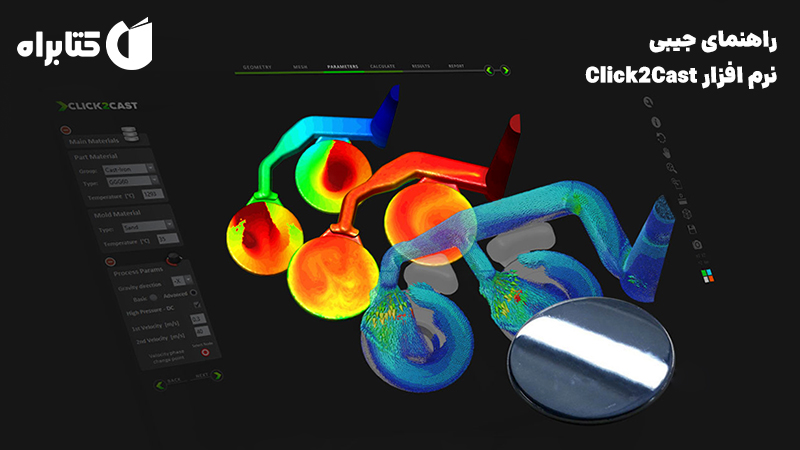The height and width of the screenshot is (450, 800).
Task: Activate the zoom magnifier tool icon
Action: 671,168
